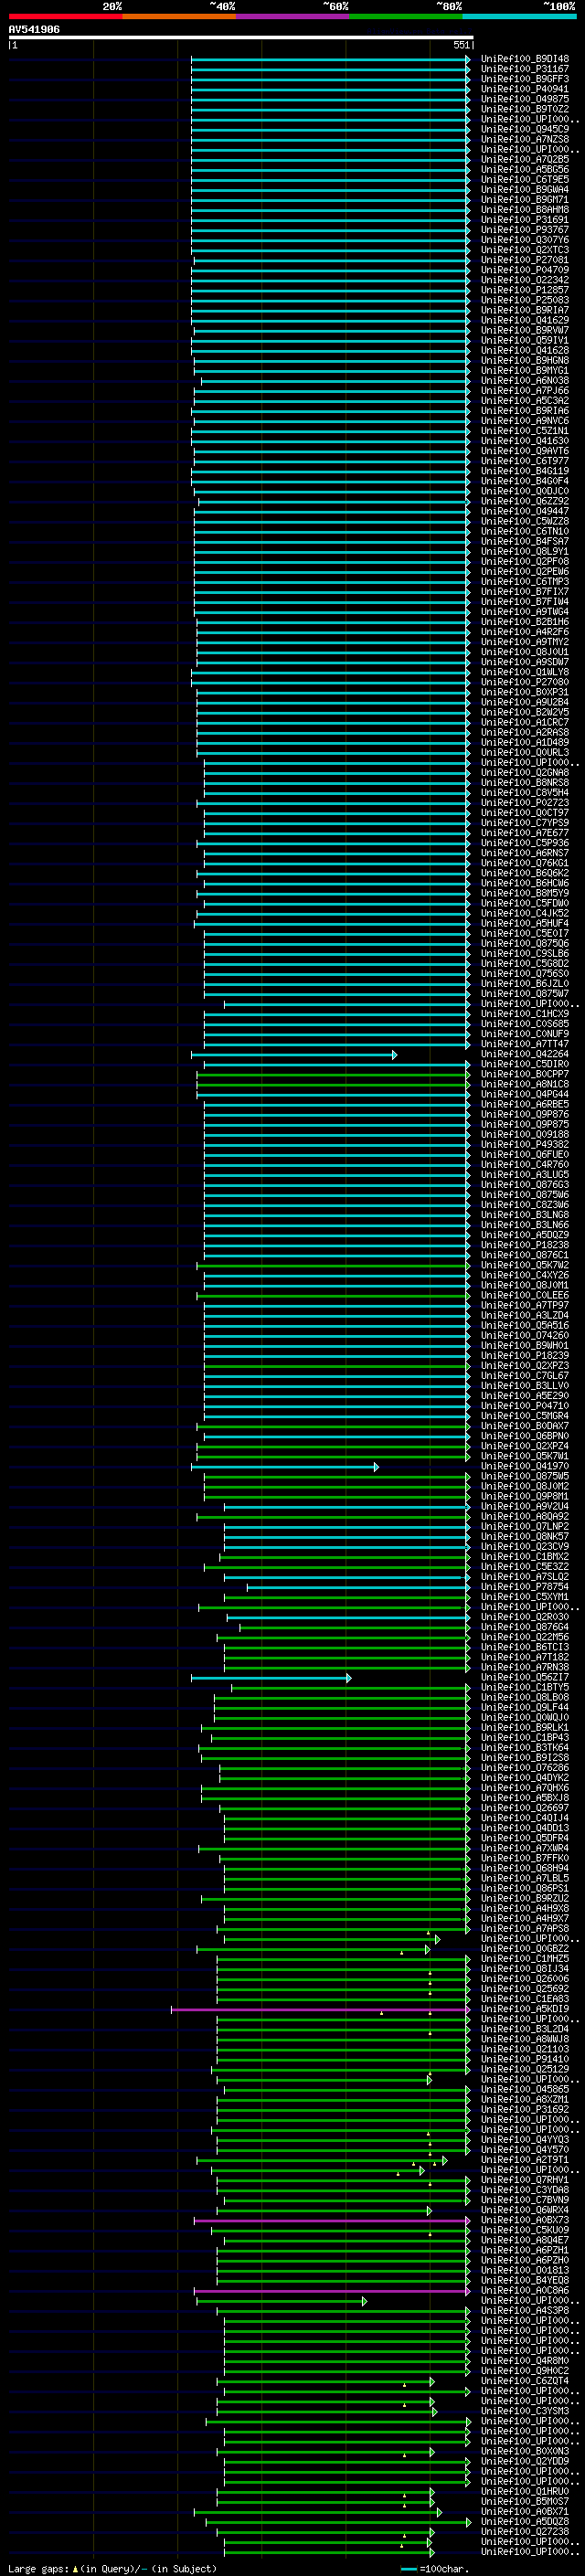Viewport: 585px width, 2576px height.
Task: Click the query end position 551
Action: [x=461, y=45]
